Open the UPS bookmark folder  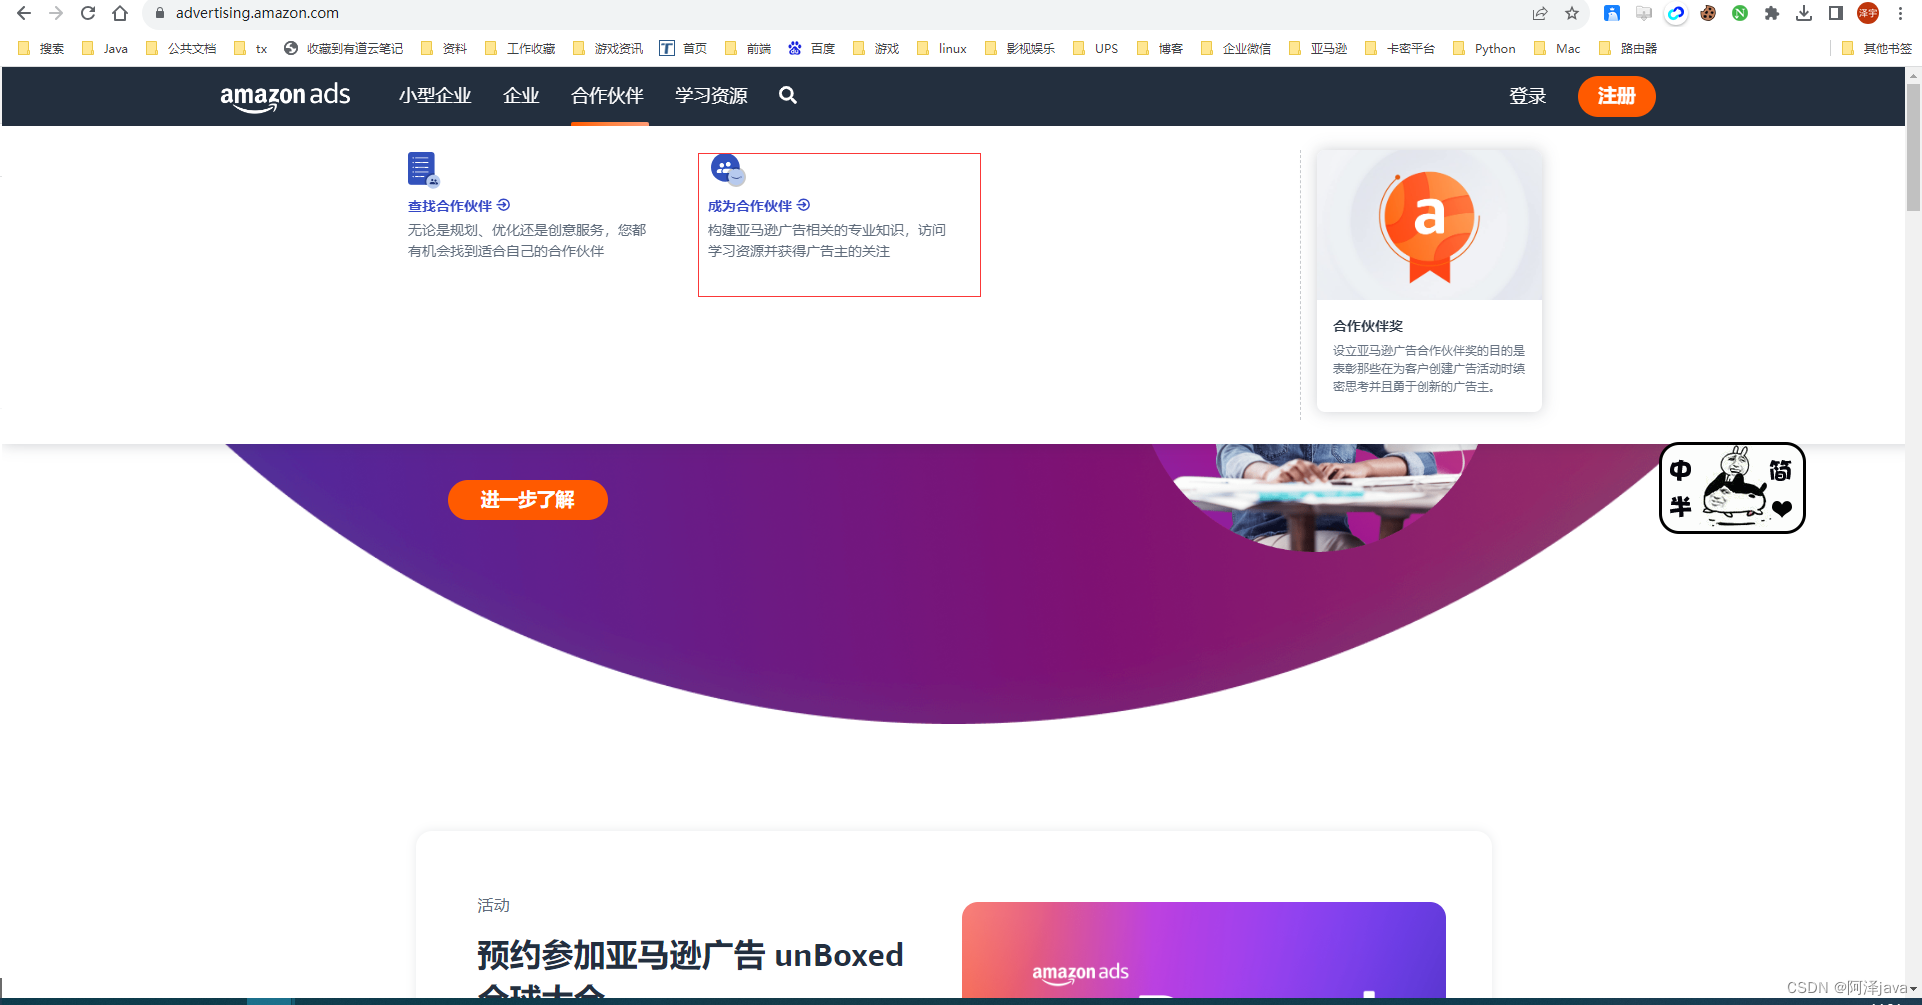(1095, 48)
